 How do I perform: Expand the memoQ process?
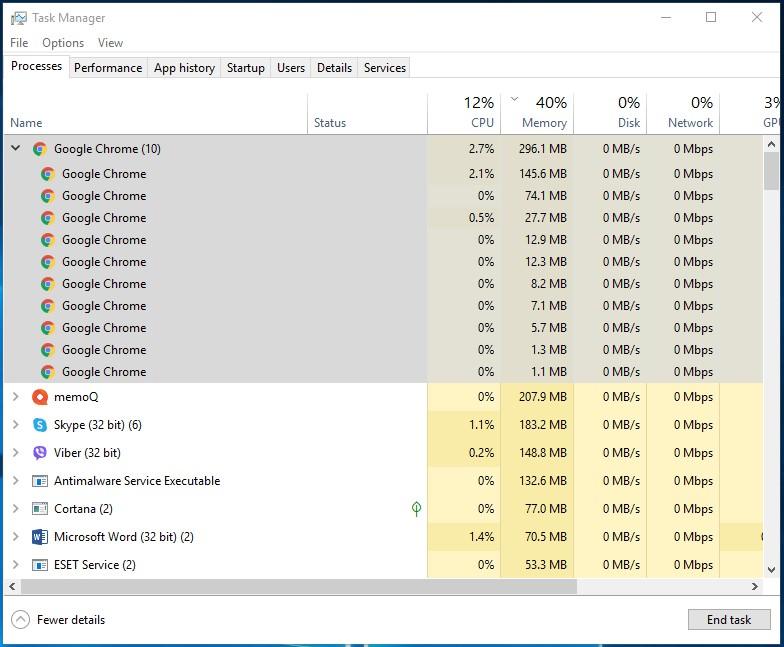pos(16,396)
